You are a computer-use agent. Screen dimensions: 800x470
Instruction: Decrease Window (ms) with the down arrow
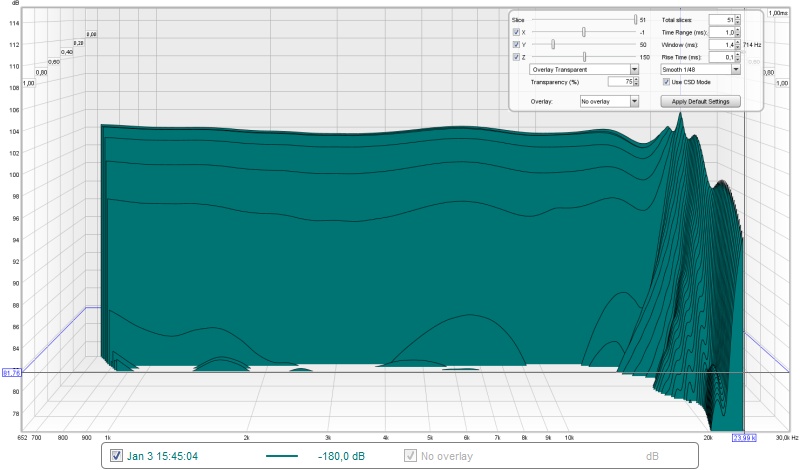point(738,47)
